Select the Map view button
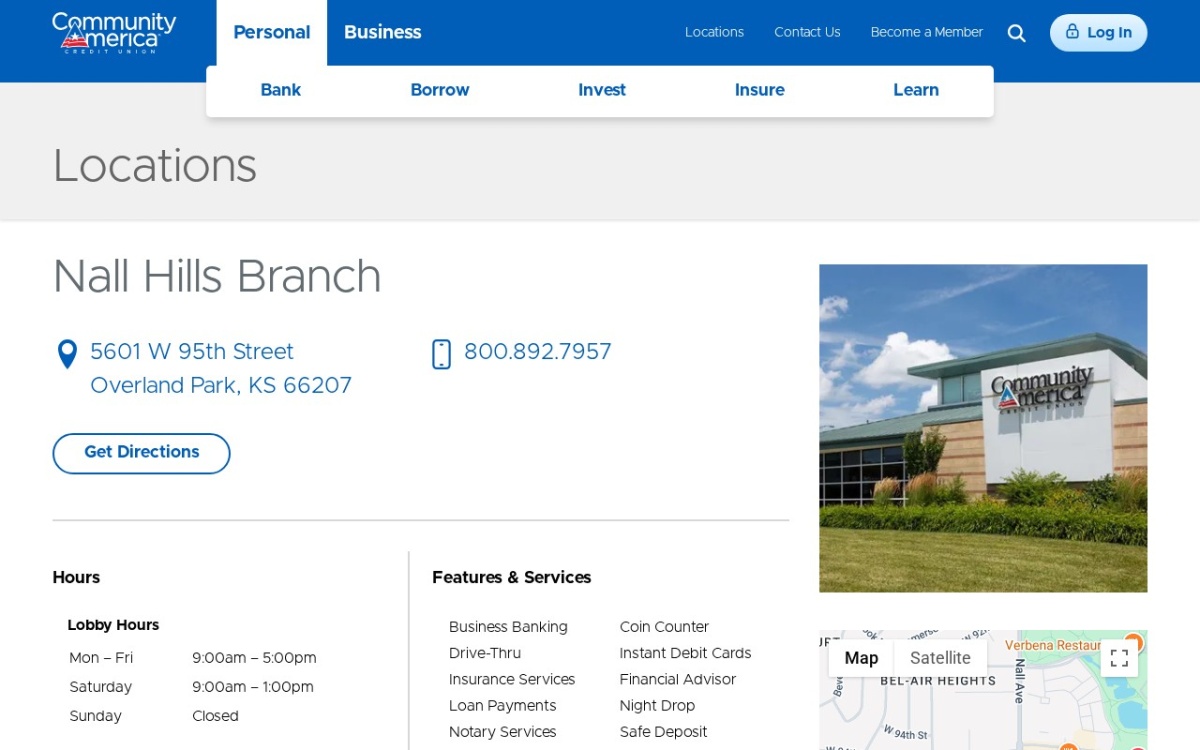The height and width of the screenshot is (750, 1200). [861, 658]
